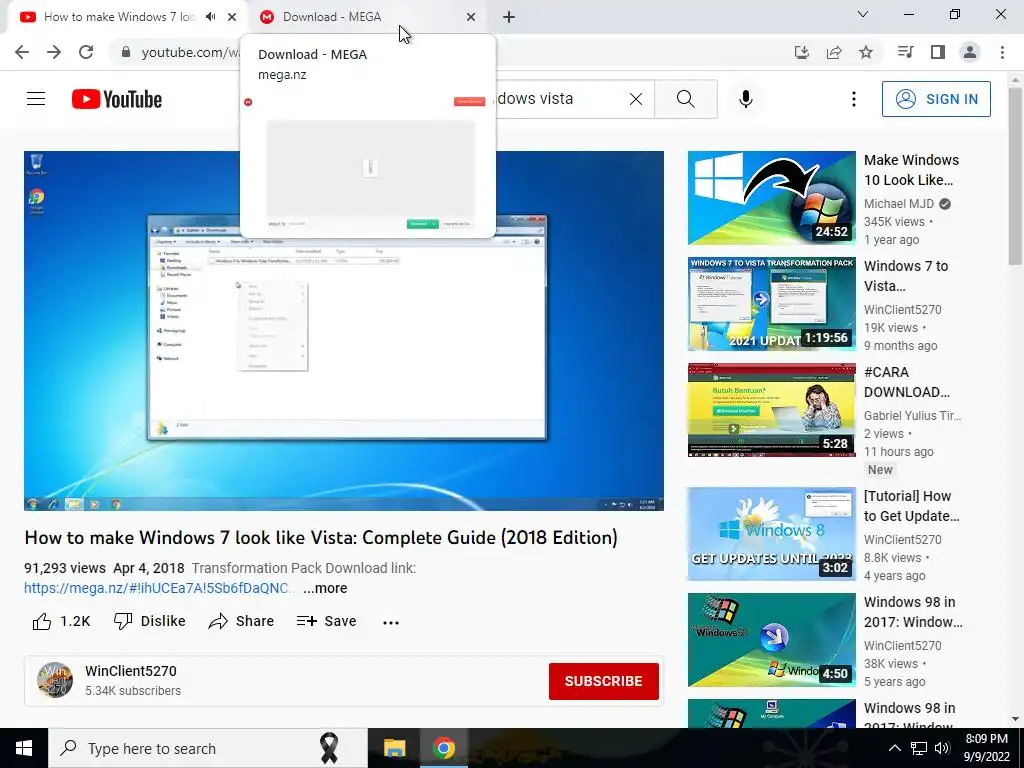Open the Windows 98 in 2017 4:50 thumbnail
Viewport: 1024px width, 768px height.
point(771,639)
